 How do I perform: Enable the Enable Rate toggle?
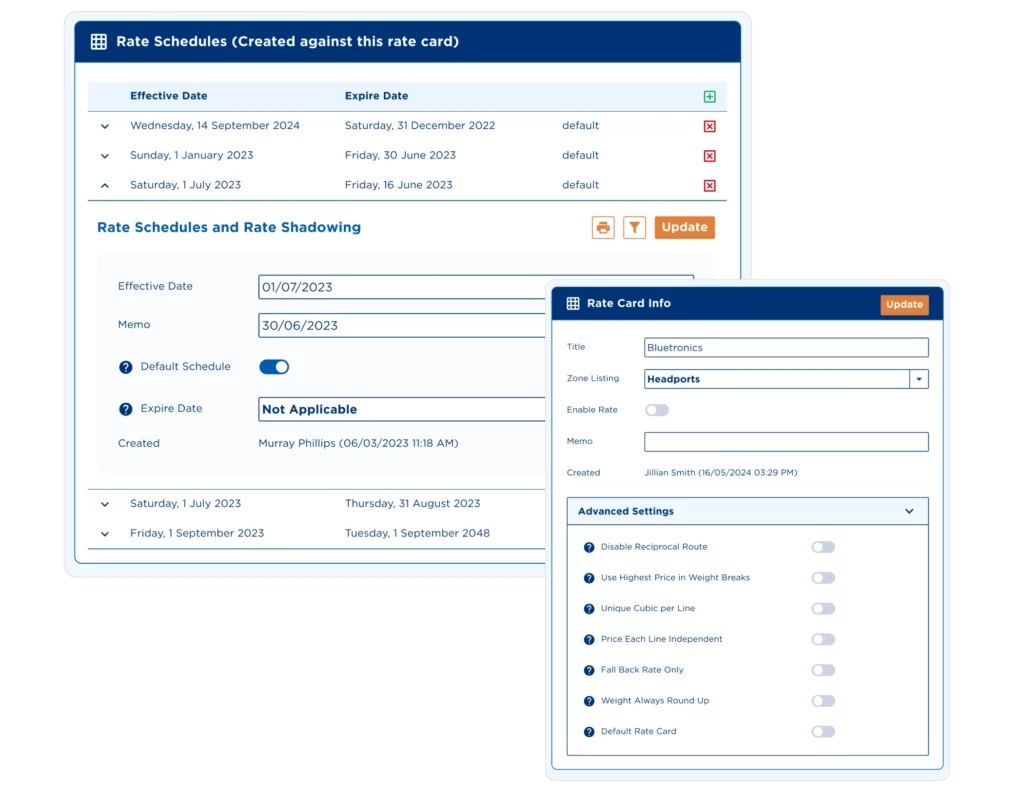tap(658, 410)
